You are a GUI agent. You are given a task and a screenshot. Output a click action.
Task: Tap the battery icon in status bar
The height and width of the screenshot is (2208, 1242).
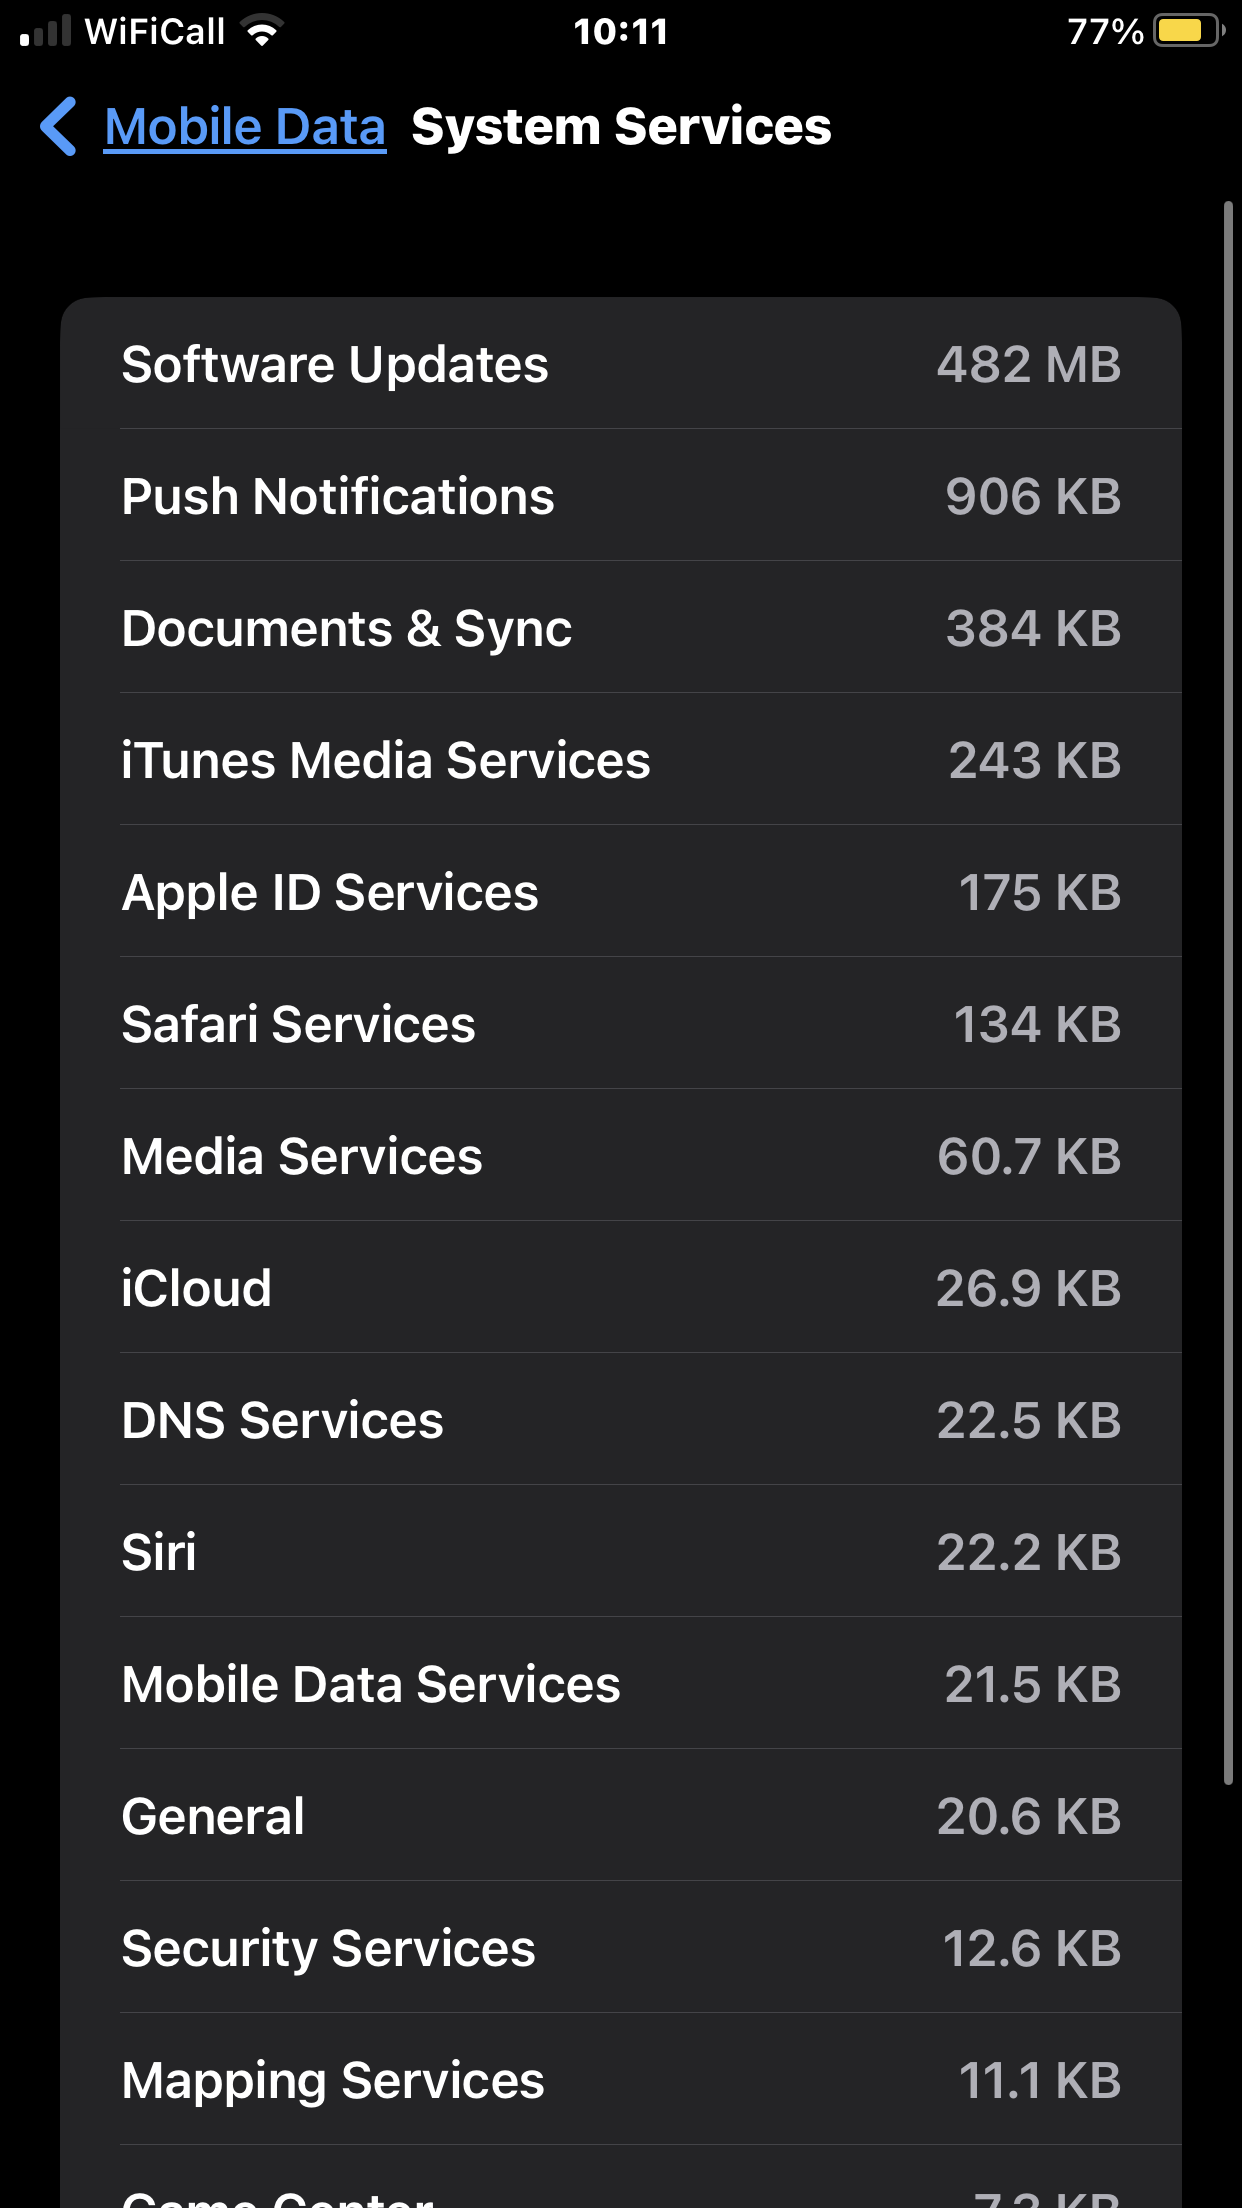coord(1188,32)
